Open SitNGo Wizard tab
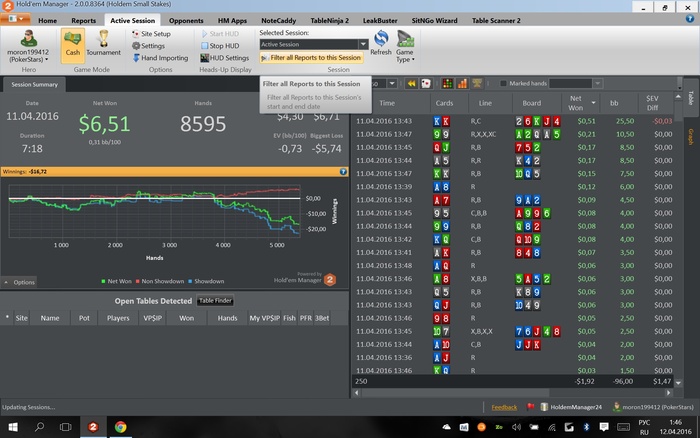 click(x=434, y=21)
